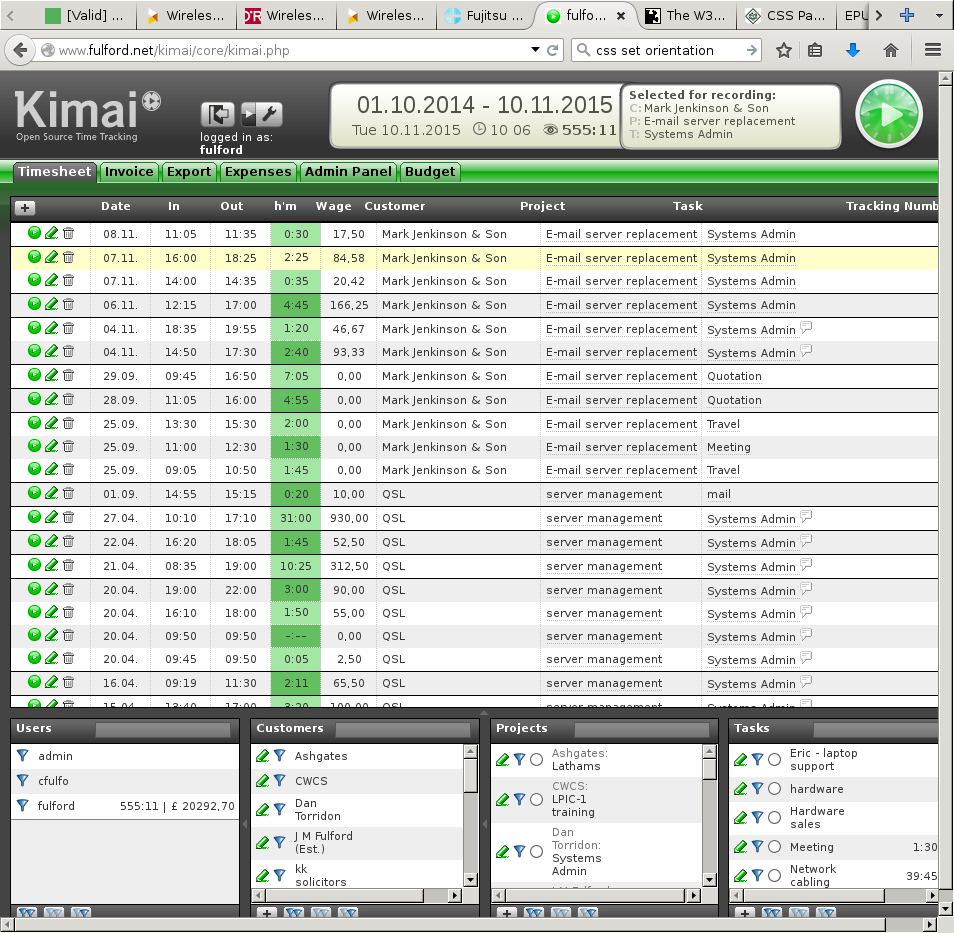Focus the Customers filter input field
Viewport: 954px width, 933px height.
(403, 729)
